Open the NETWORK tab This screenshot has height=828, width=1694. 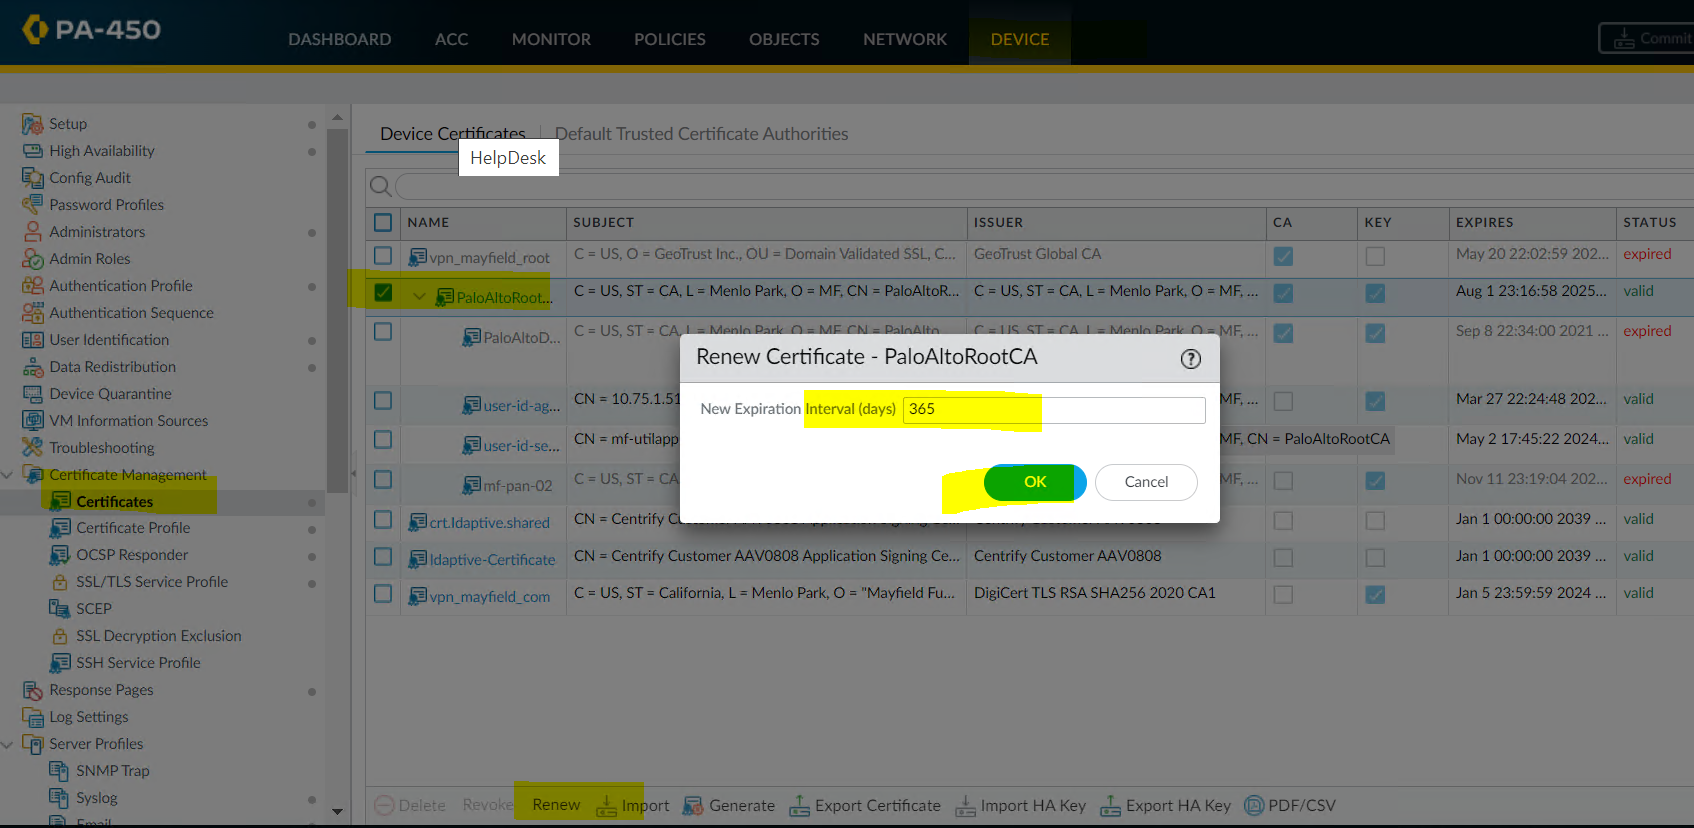tap(905, 39)
